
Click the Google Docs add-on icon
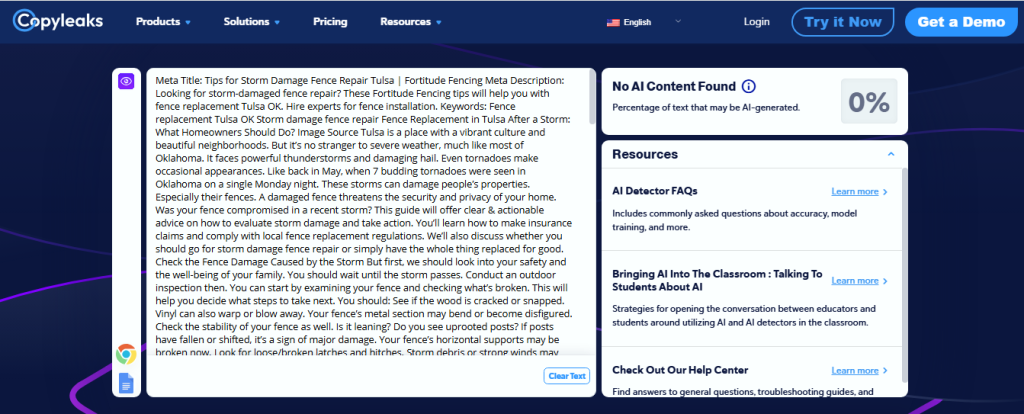tap(126, 382)
